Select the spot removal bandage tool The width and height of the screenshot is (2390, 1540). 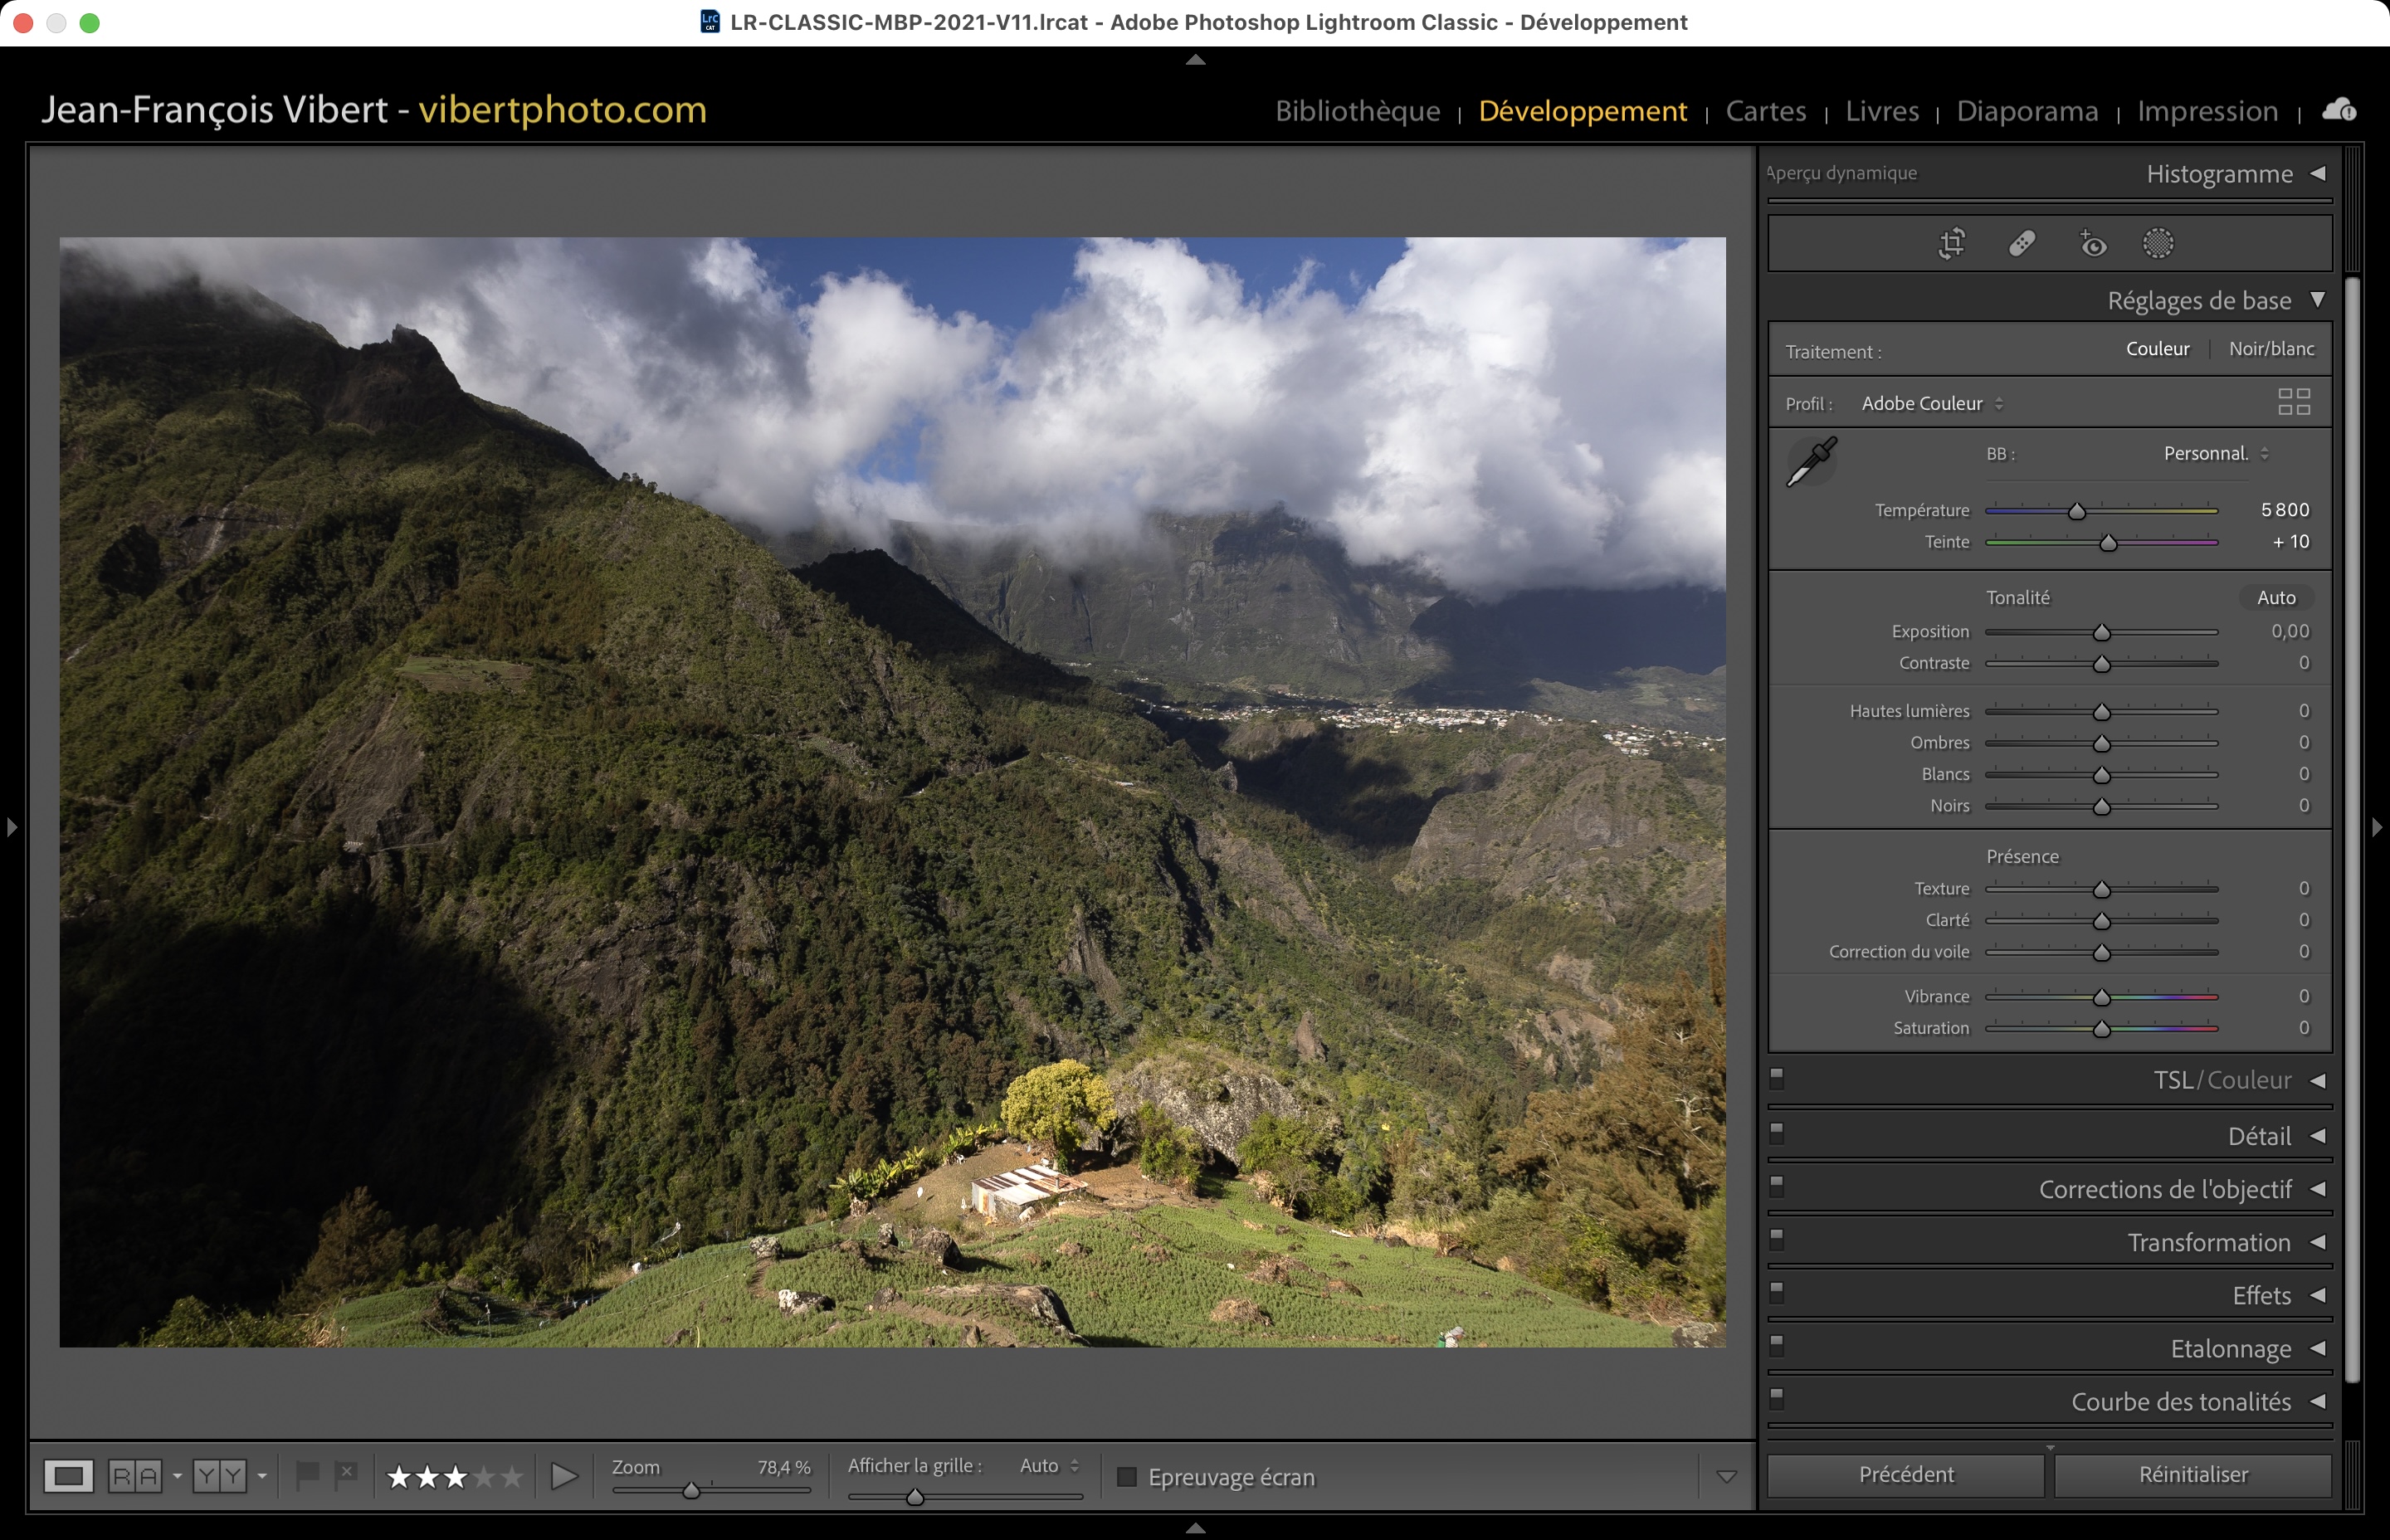pyautogui.click(x=2022, y=243)
